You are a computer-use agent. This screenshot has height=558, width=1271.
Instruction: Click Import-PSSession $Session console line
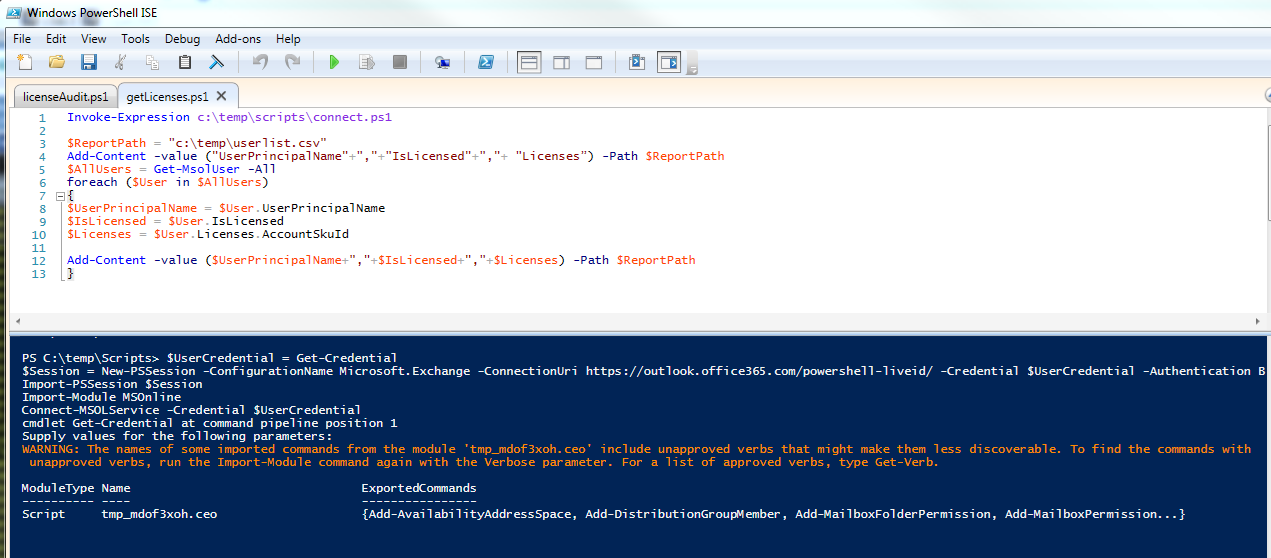tap(112, 383)
